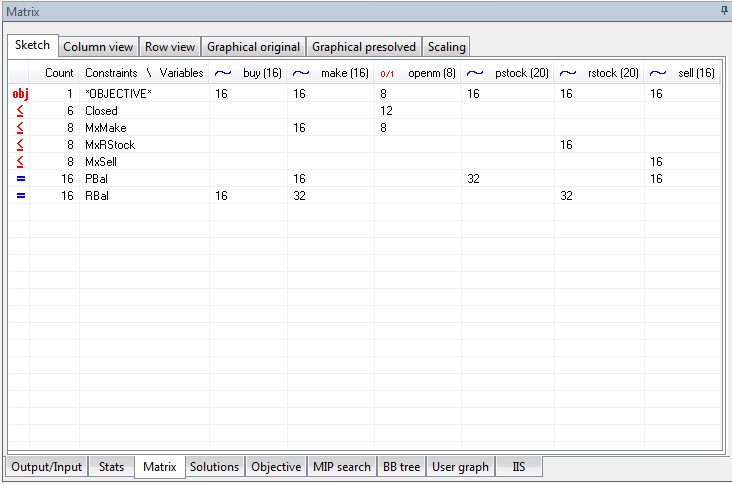Click the equals icon for RBal constraint
This screenshot has height=484, width=732.
click(x=20, y=196)
